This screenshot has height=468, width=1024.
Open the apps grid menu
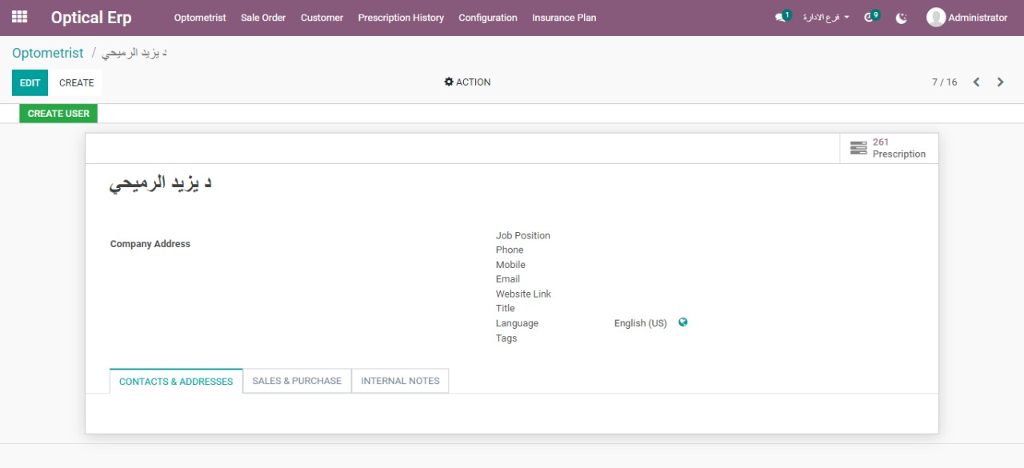[20, 17]
